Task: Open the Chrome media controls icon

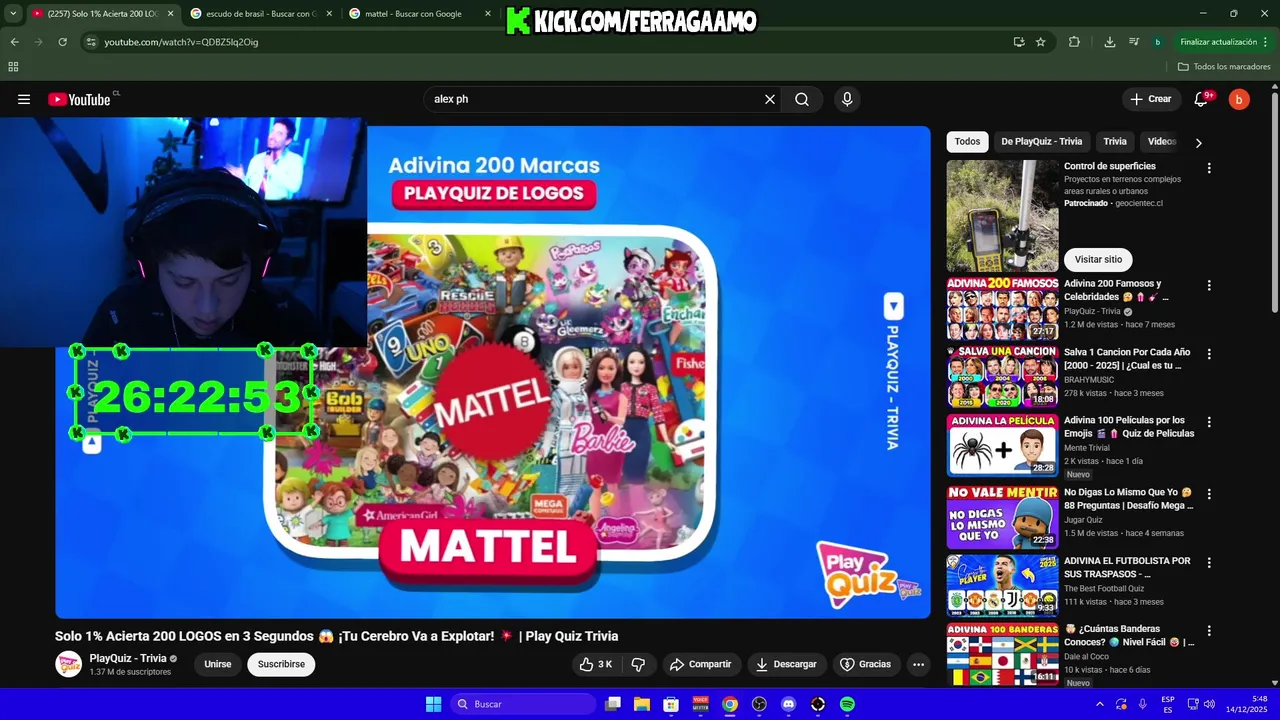Action: (1134, 42)
